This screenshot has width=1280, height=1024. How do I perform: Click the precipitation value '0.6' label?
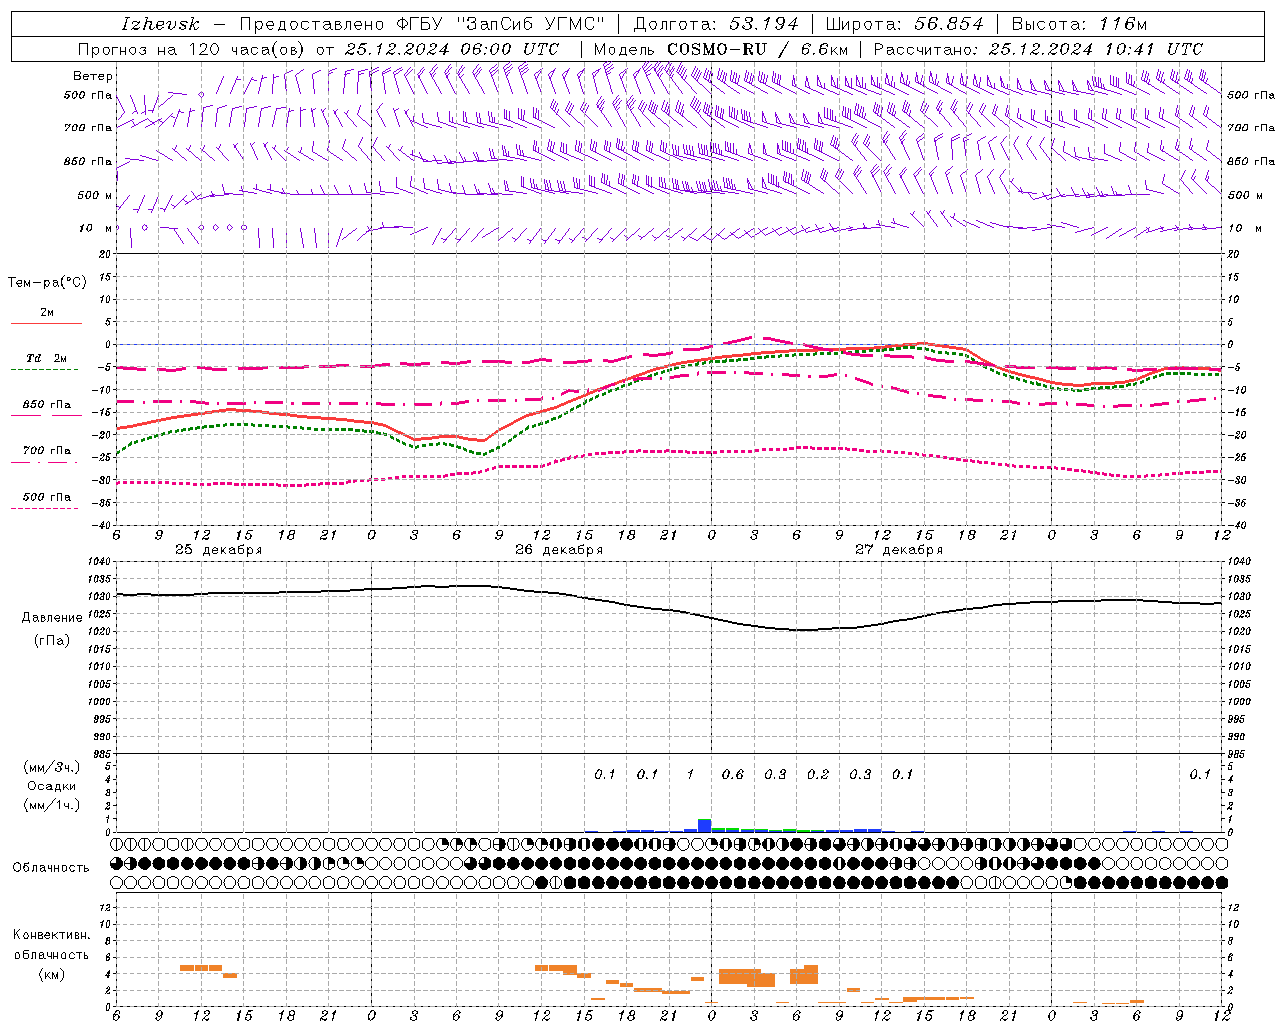pyautogui.click(x=733, y=774)
